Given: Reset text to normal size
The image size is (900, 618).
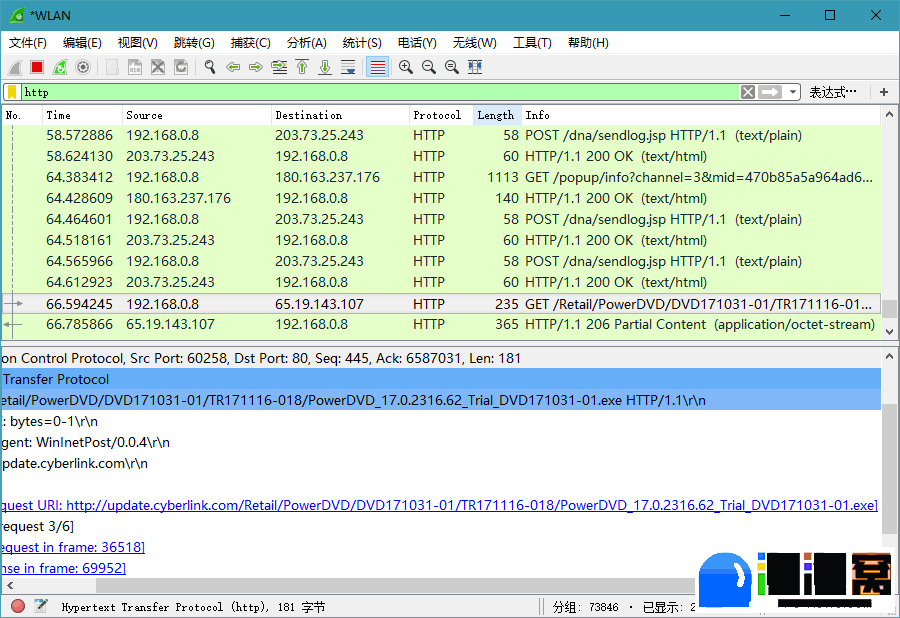Looking at the screenshot, I should point(452,67).
